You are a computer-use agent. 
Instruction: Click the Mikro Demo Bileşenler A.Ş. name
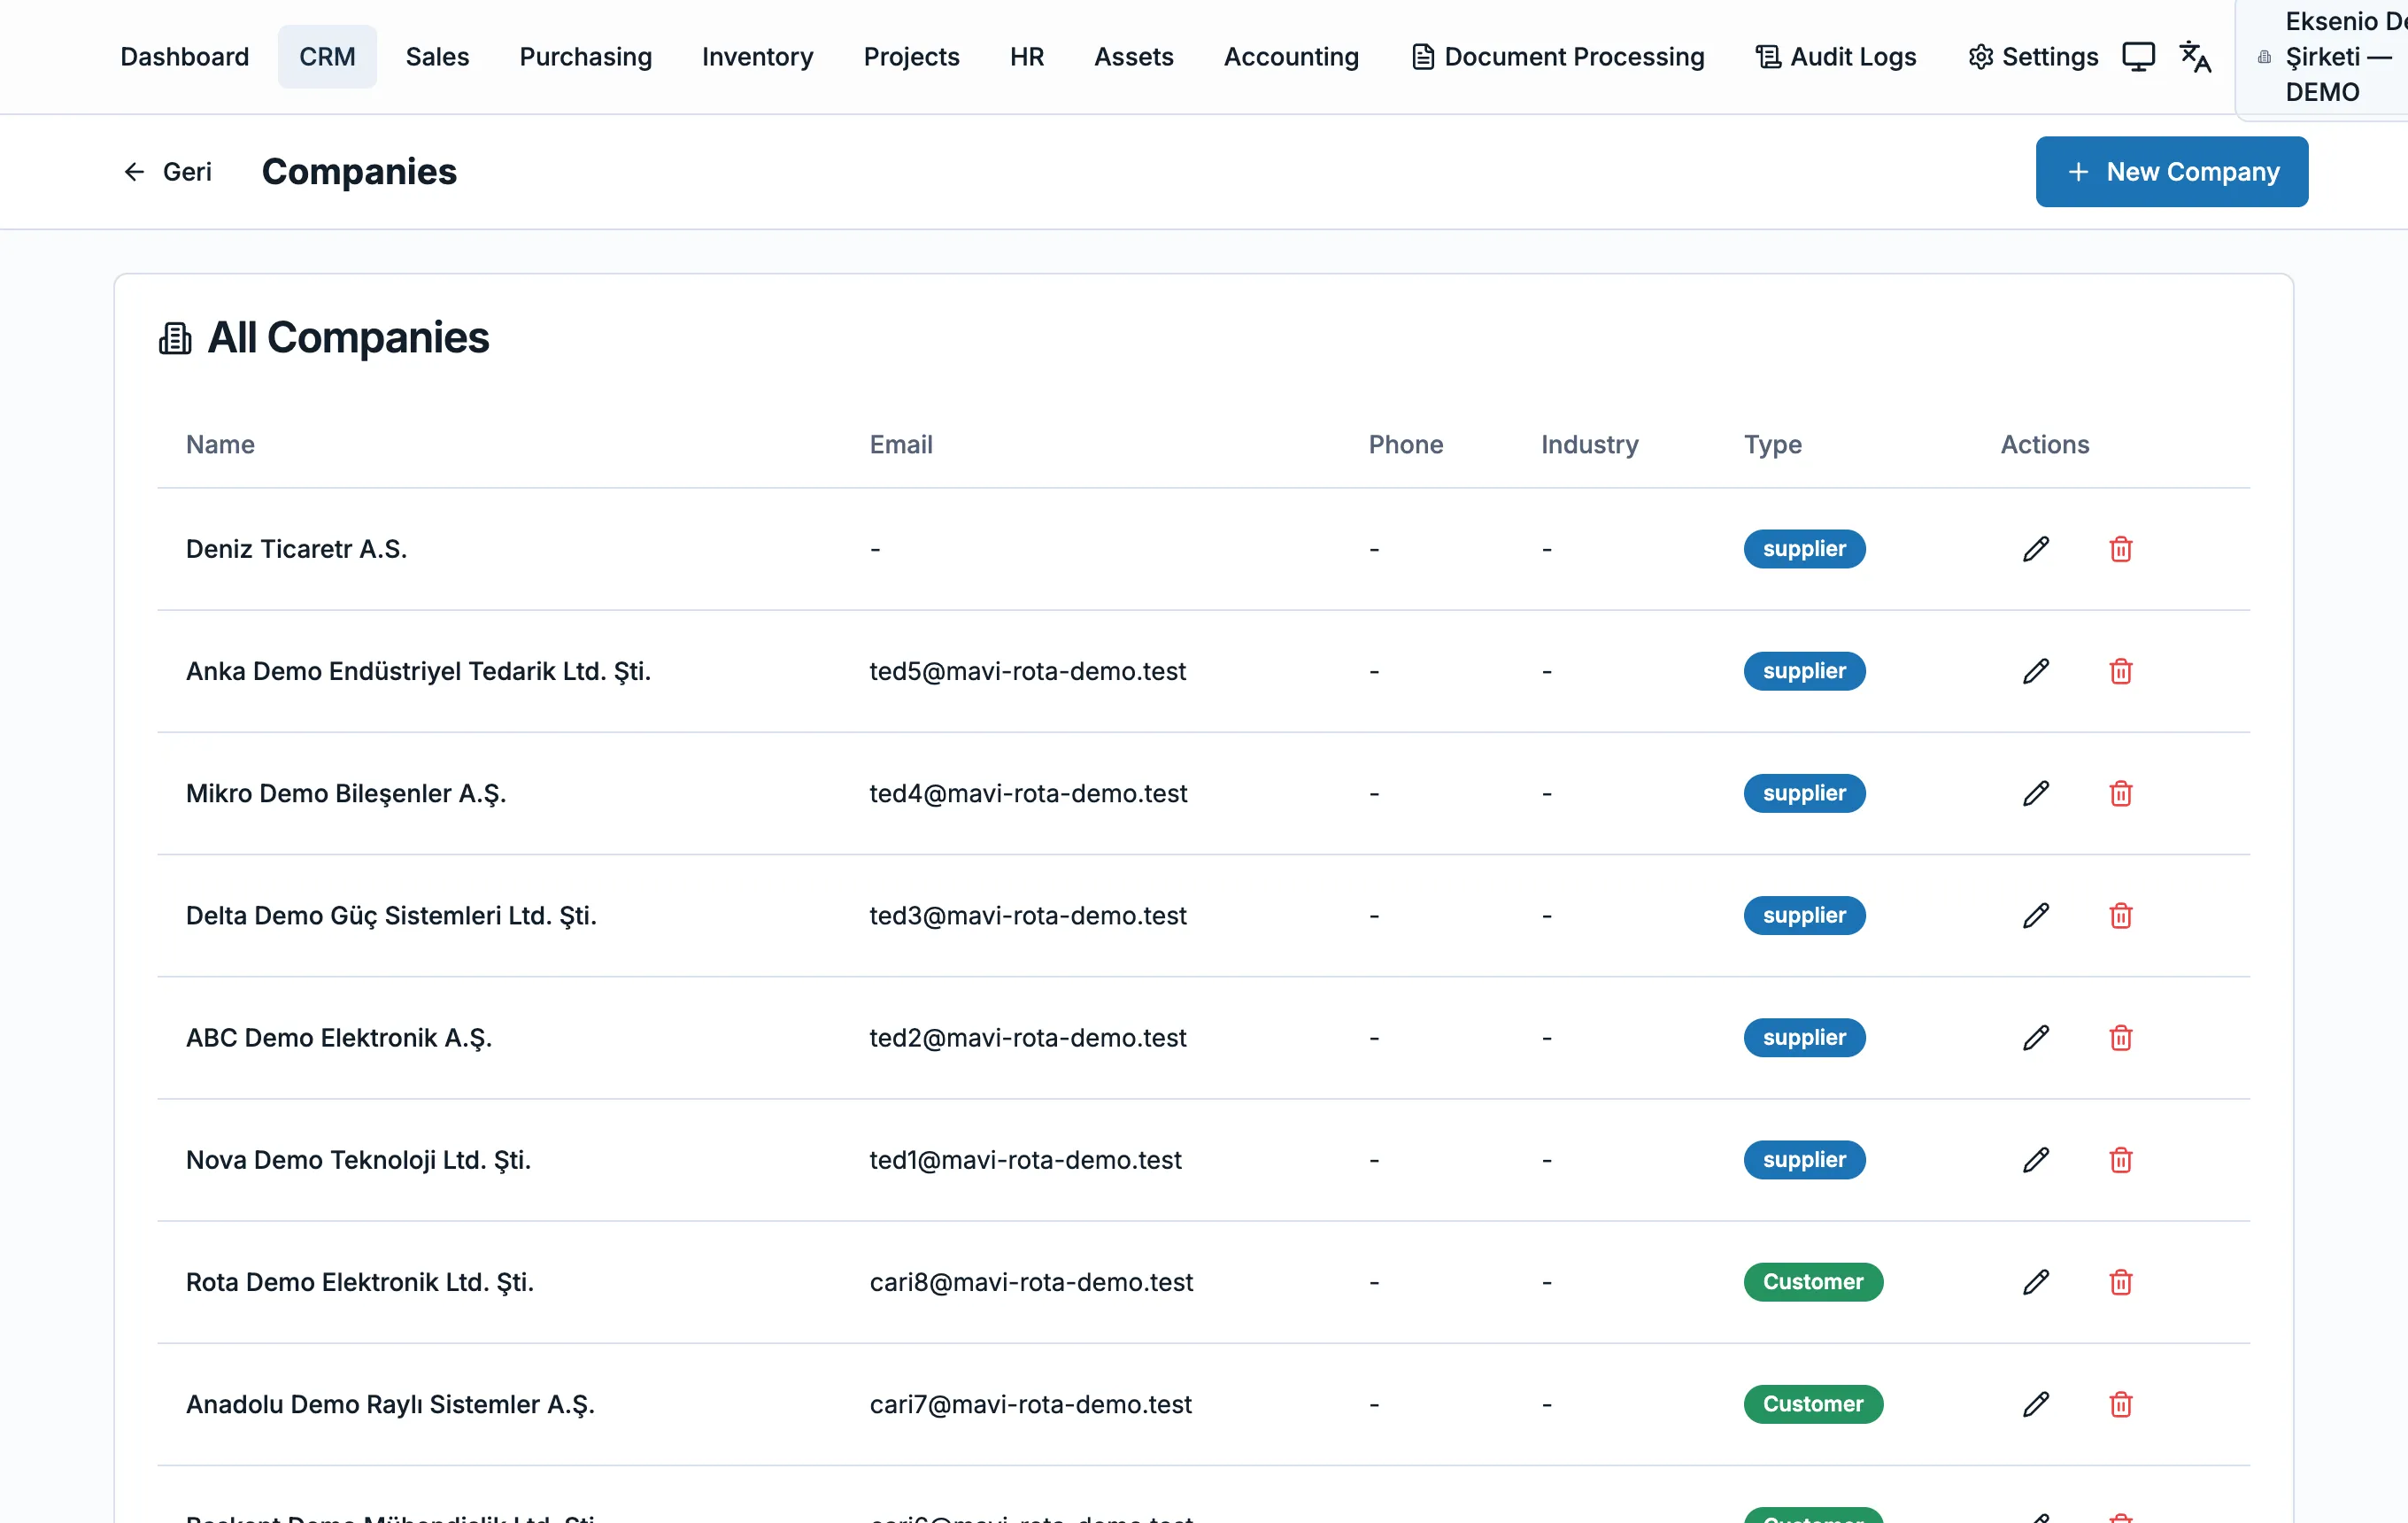pos(346,793)
